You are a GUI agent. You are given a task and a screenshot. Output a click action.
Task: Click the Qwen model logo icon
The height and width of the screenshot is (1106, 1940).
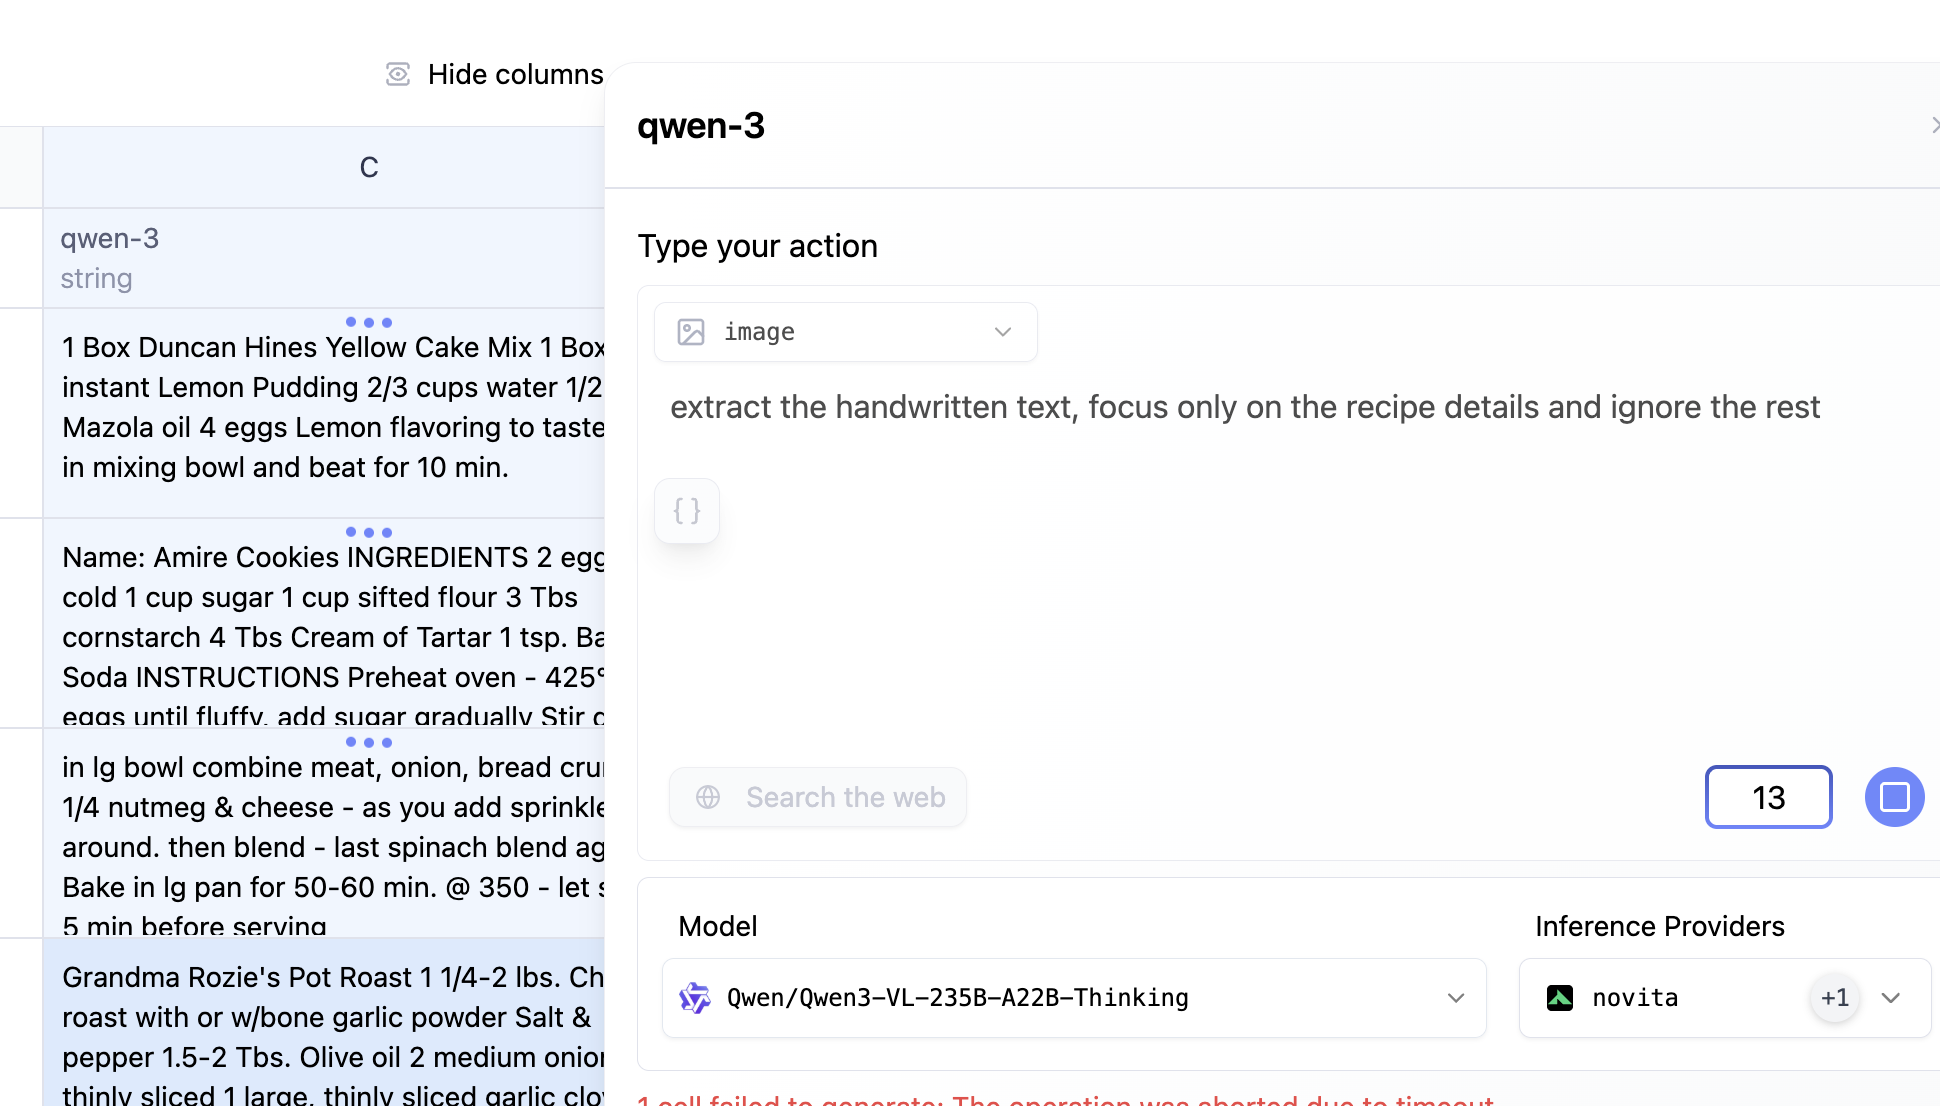695,998
